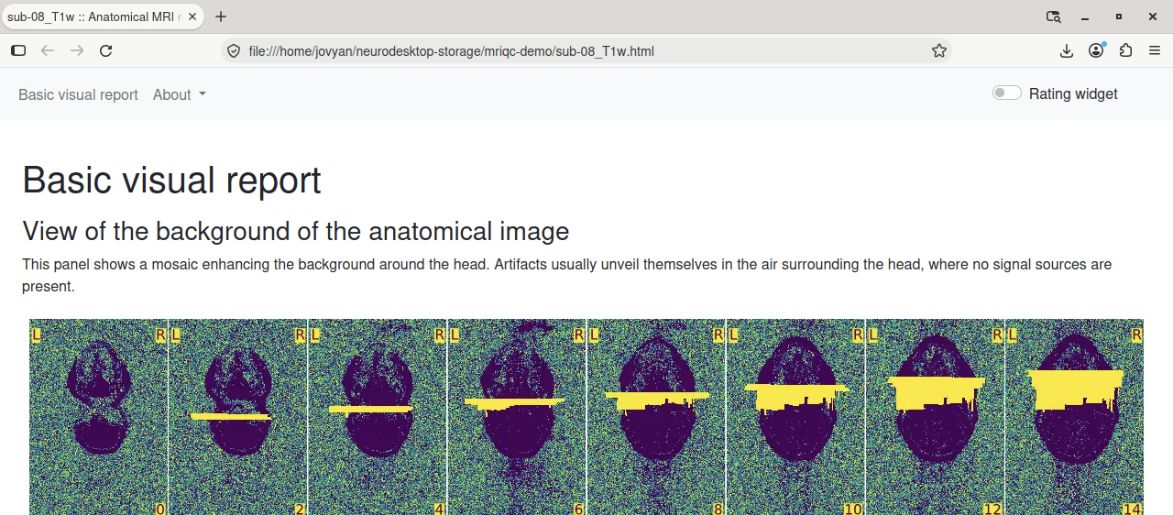Open a new tab with plus button
Image resolution: width=1173 pixels, height=515 pixels.
pos(221,16)
